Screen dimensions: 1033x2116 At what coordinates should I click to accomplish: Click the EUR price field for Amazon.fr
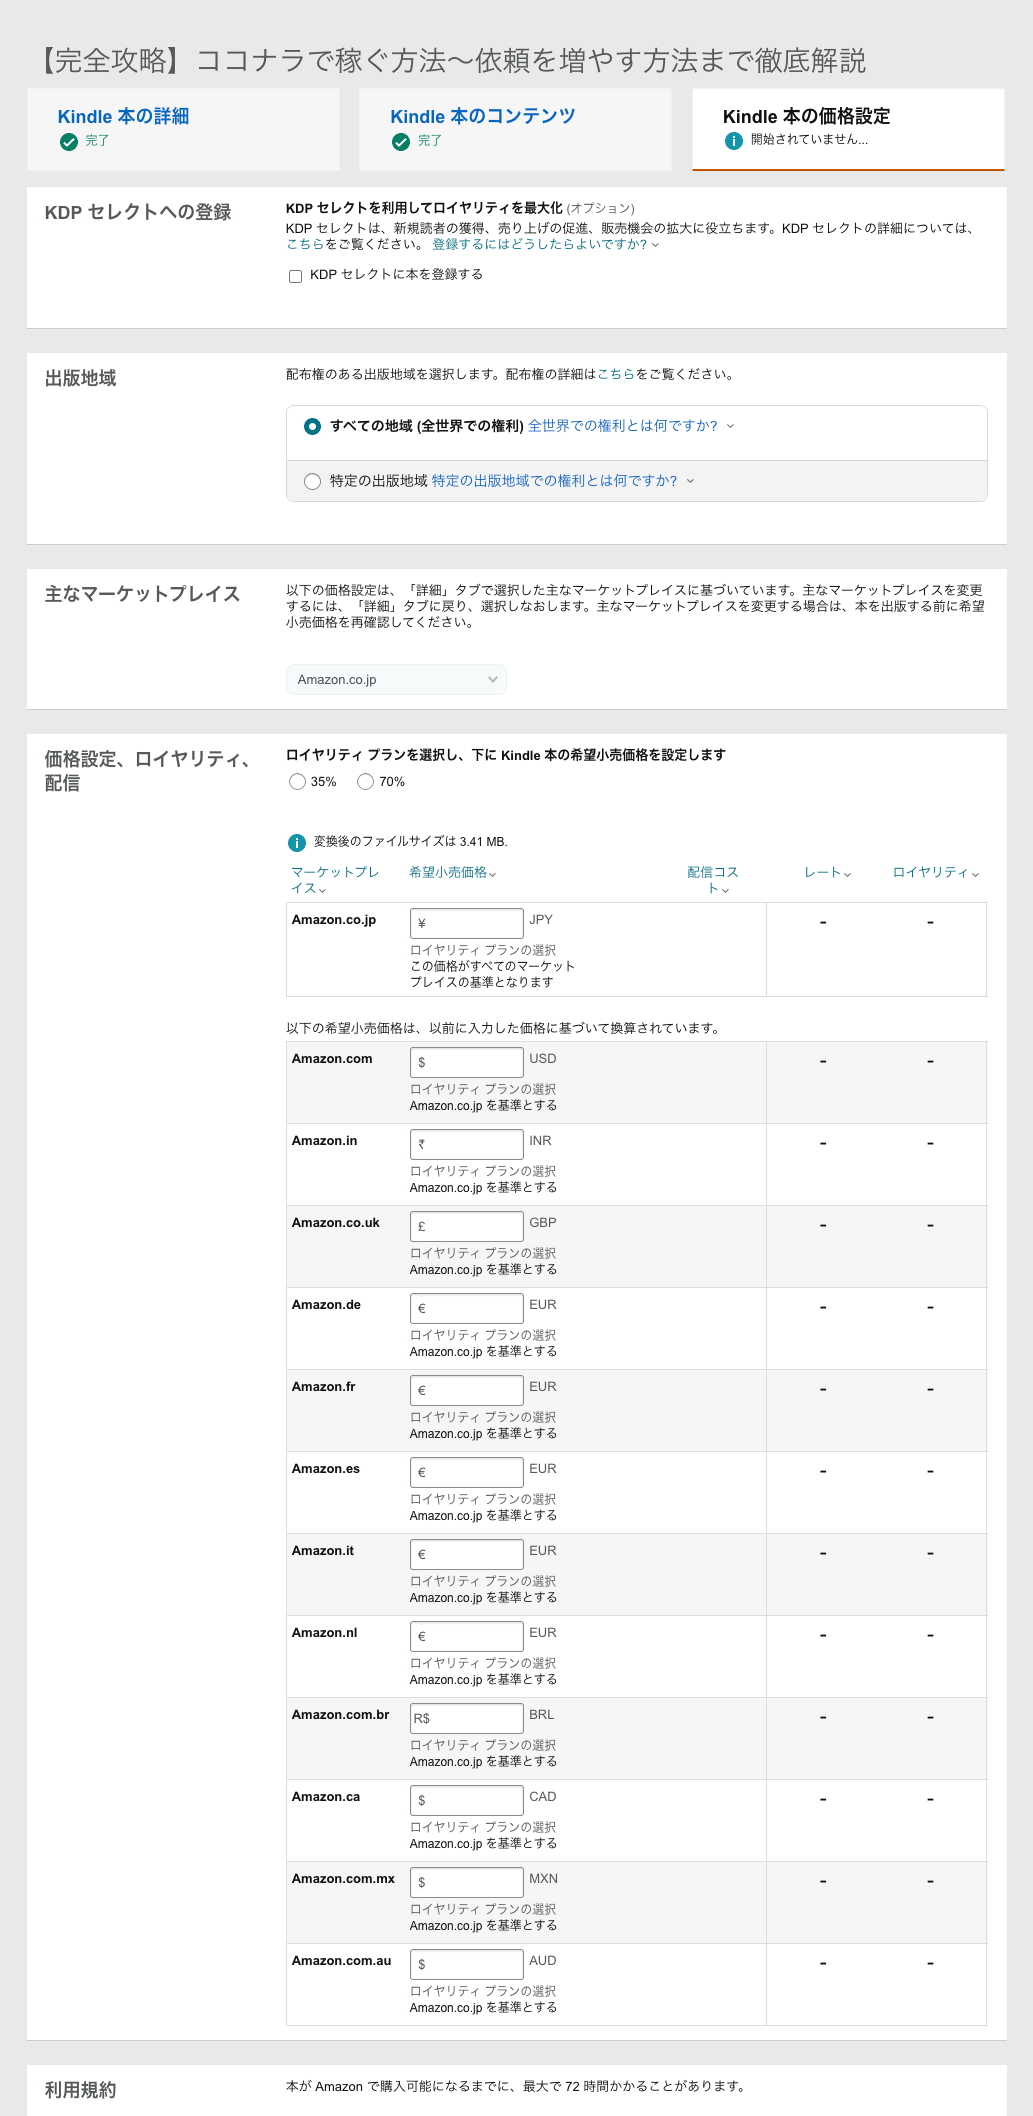[467, 1390]
